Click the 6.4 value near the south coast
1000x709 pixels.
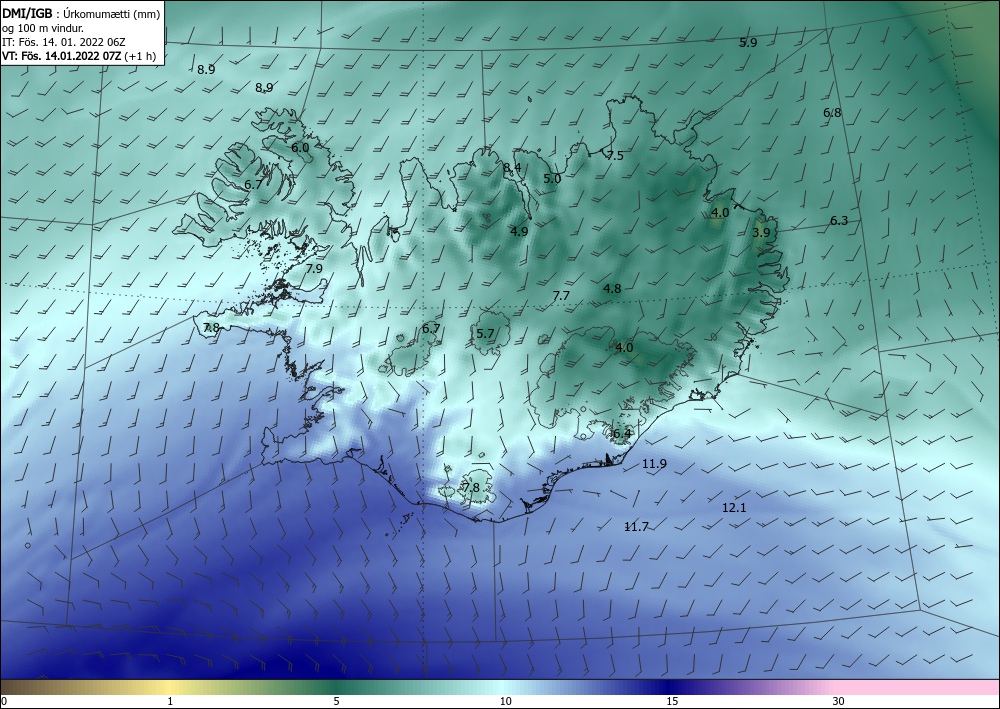click(622, 434)
